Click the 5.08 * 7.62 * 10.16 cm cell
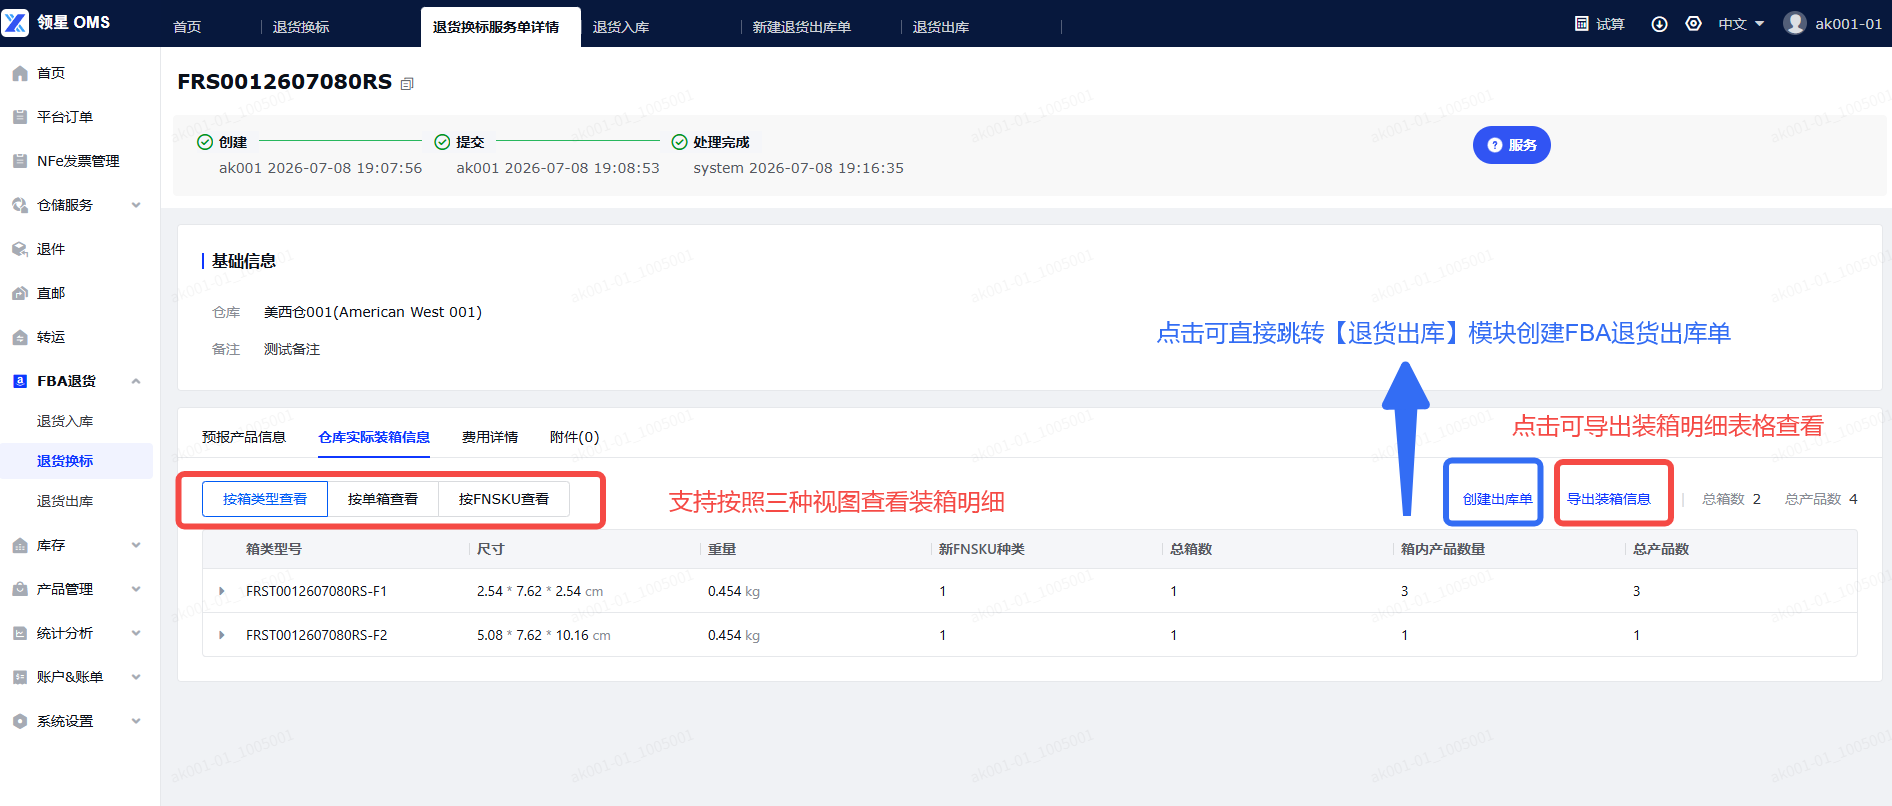The width and height of the screenshot is (1892, 806). pos(544,635)
